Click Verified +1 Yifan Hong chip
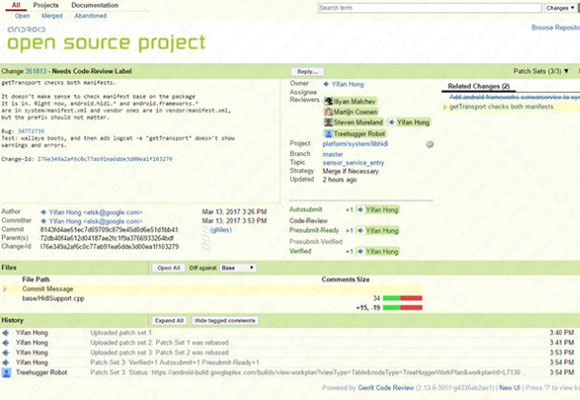Image resolution: width=580 pixels, height=400 pixels. click(x=377, y=252)
